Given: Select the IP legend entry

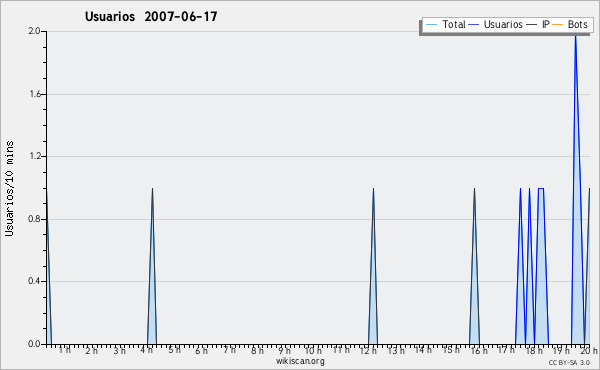Looking at the screenshot, I should 538,24.
